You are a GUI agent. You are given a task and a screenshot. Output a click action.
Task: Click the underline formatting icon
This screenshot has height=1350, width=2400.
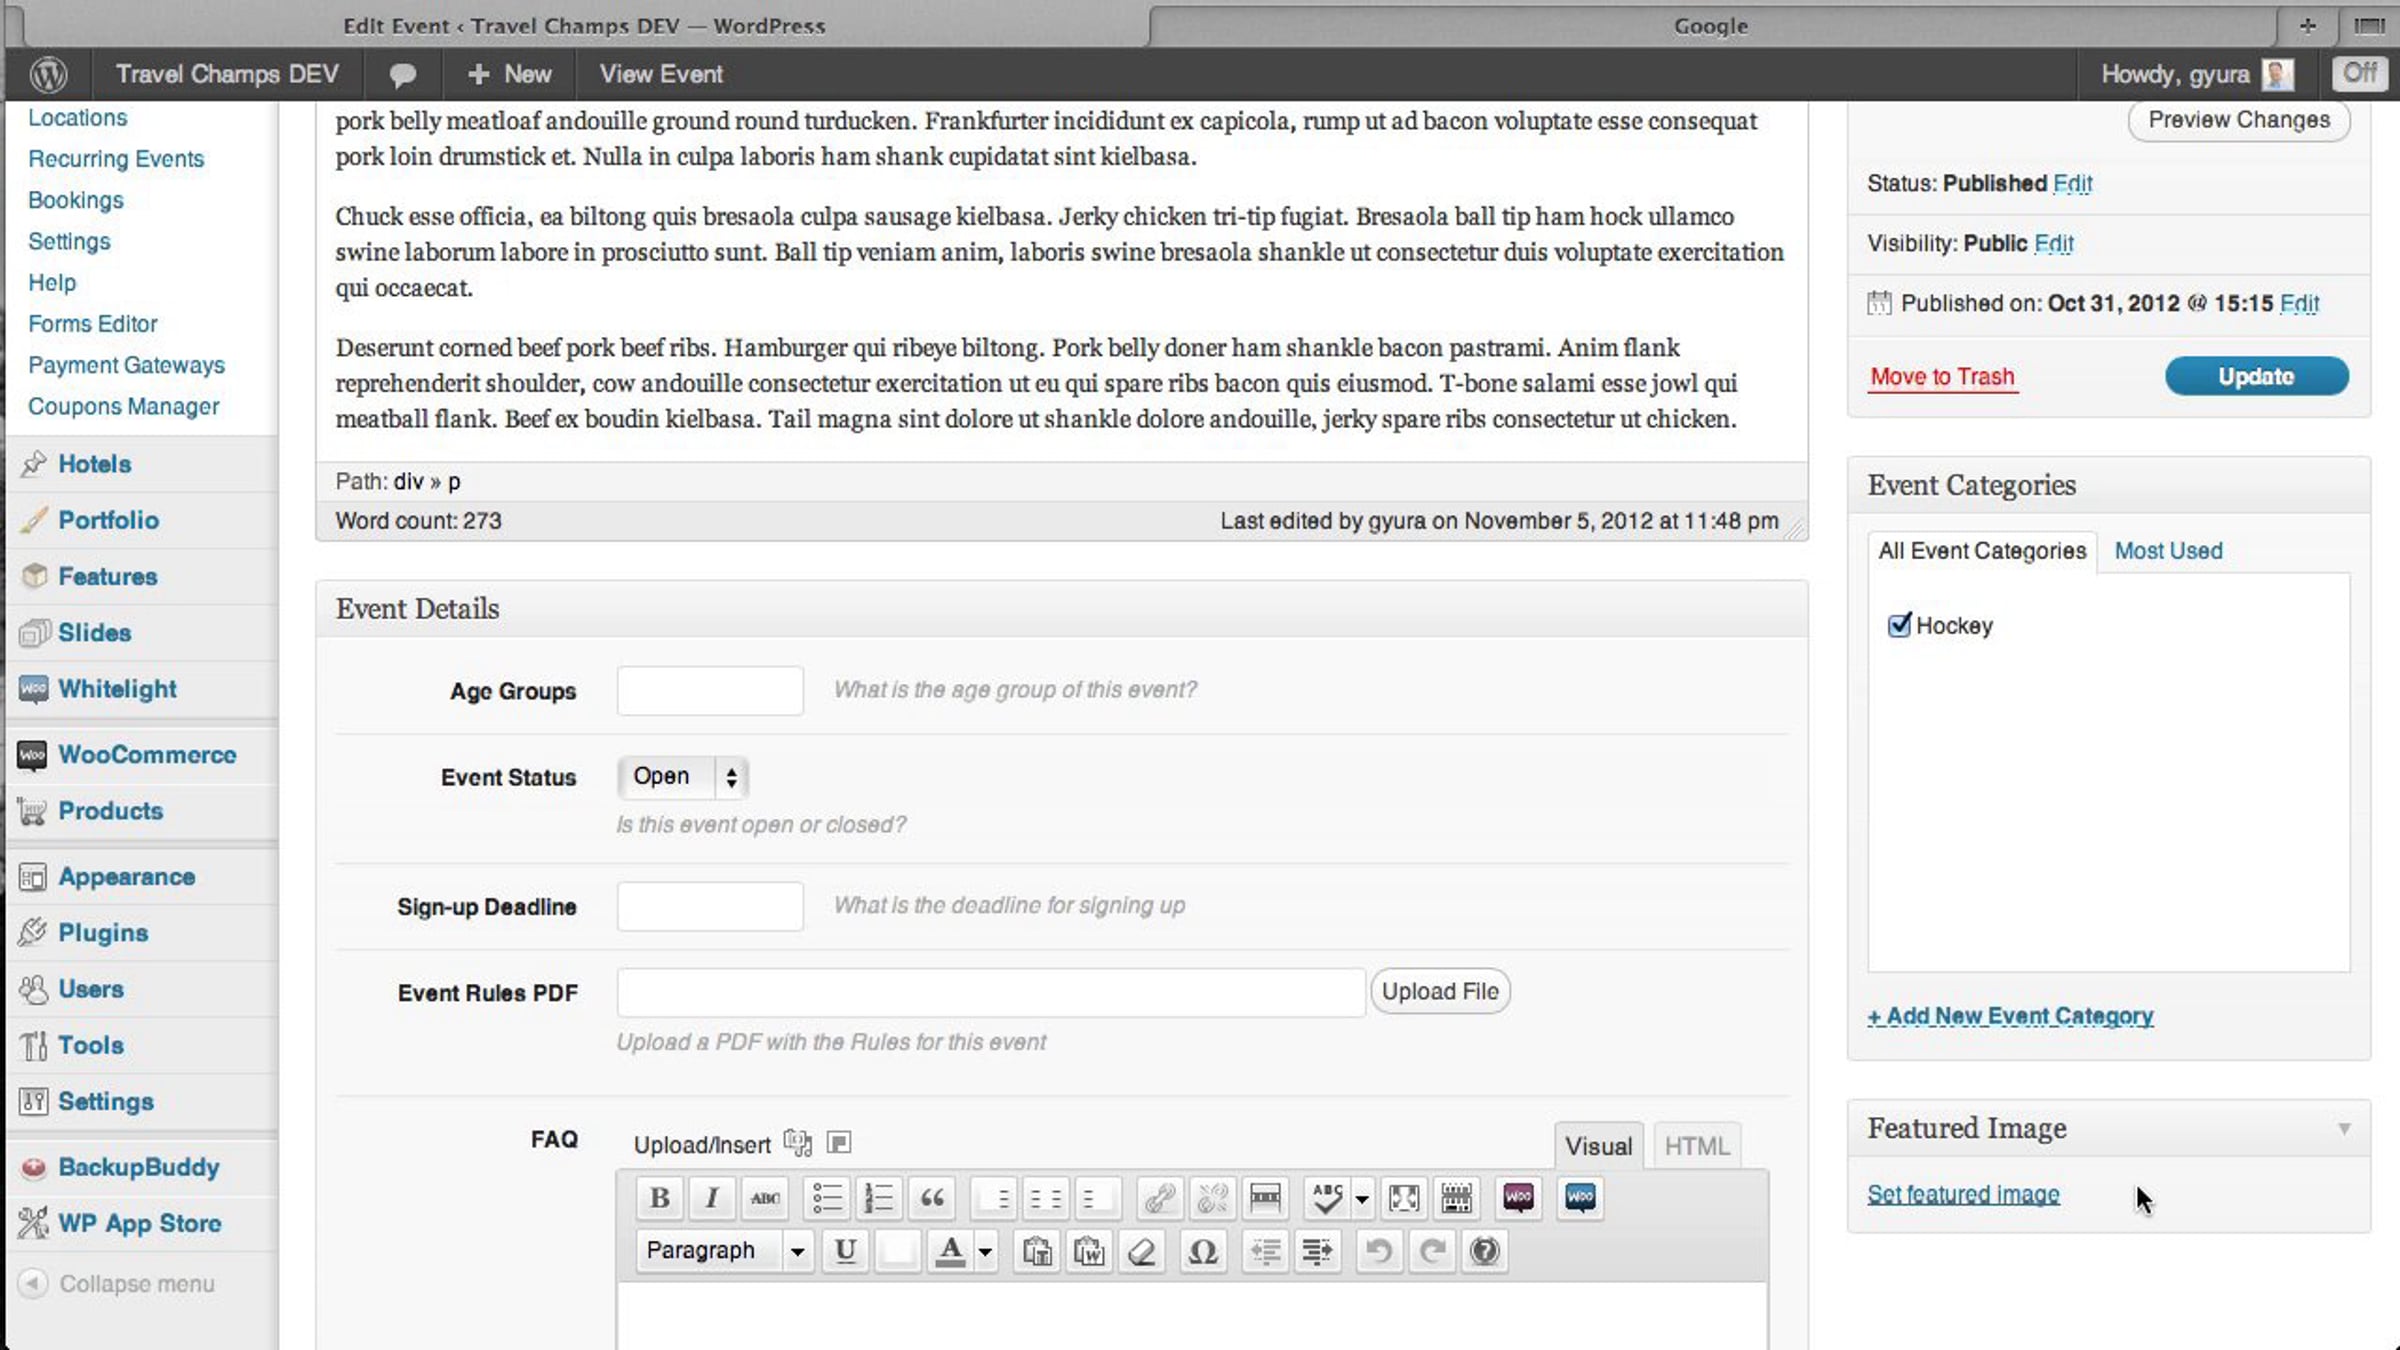(x=845, y=1251)
